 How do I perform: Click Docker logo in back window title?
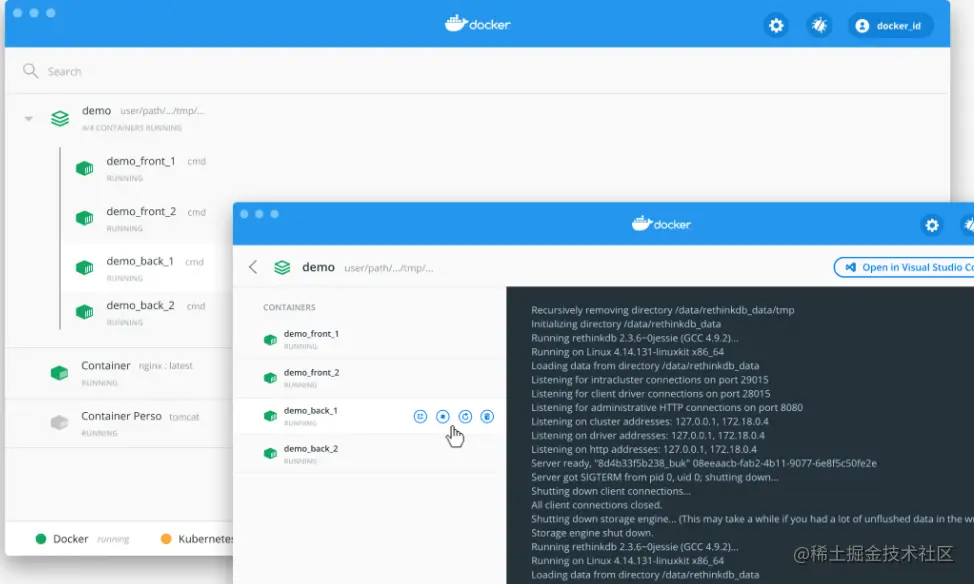coord(477,24)
